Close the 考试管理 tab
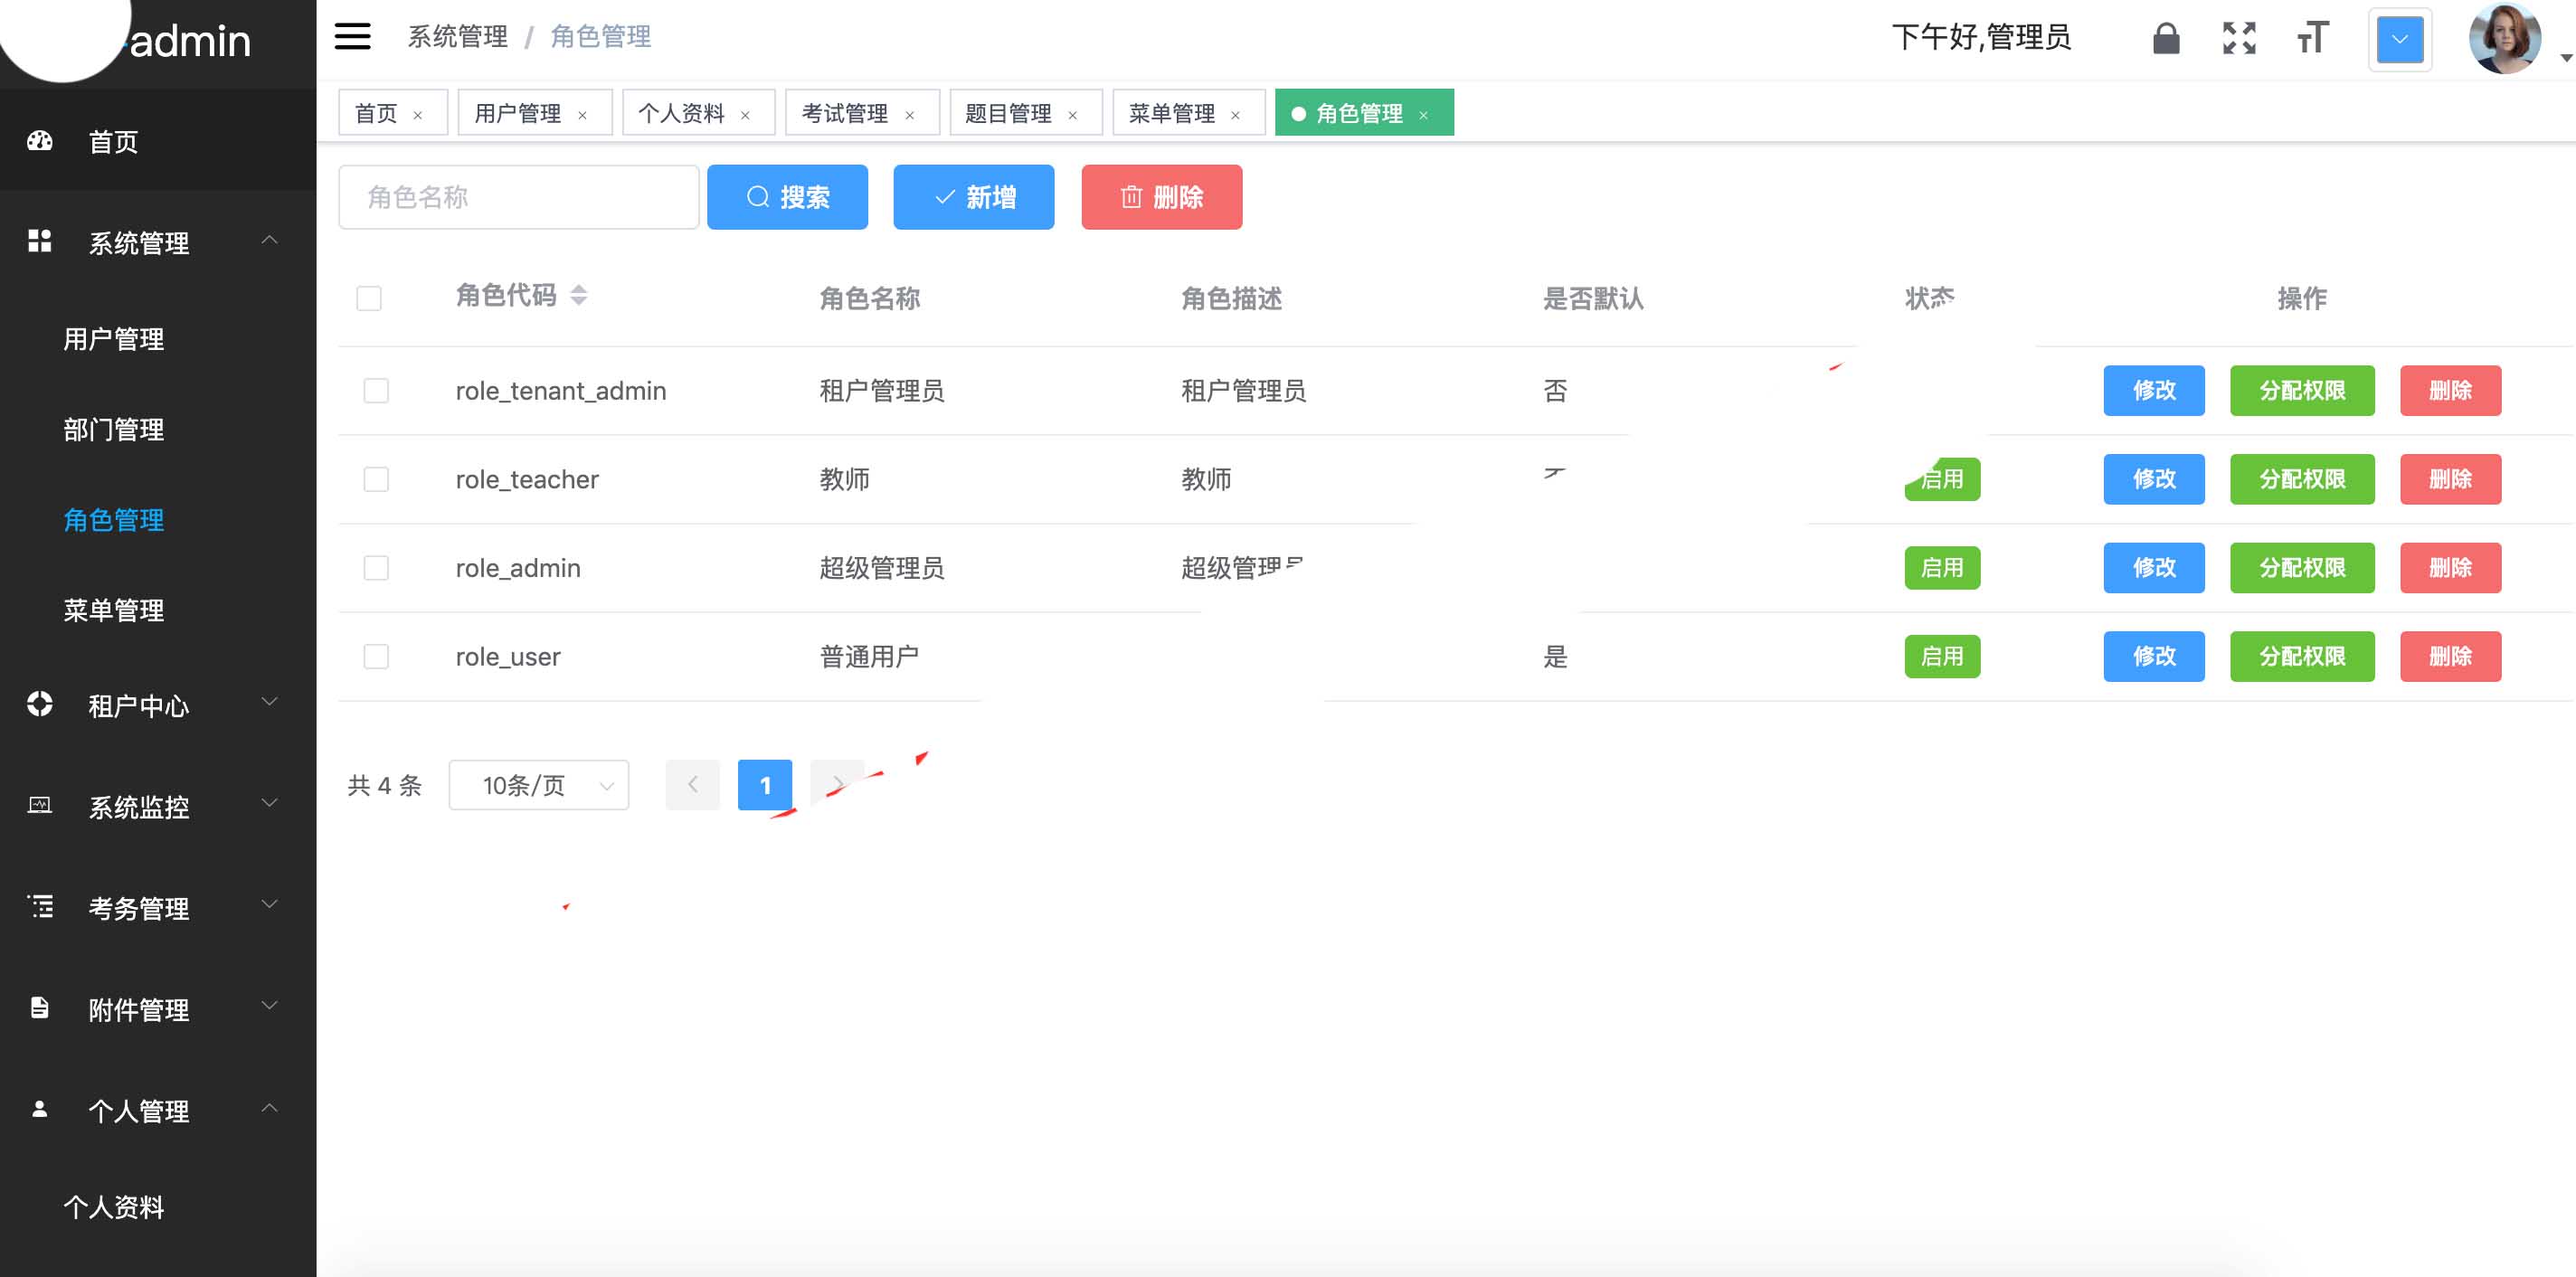 [910, 115]
